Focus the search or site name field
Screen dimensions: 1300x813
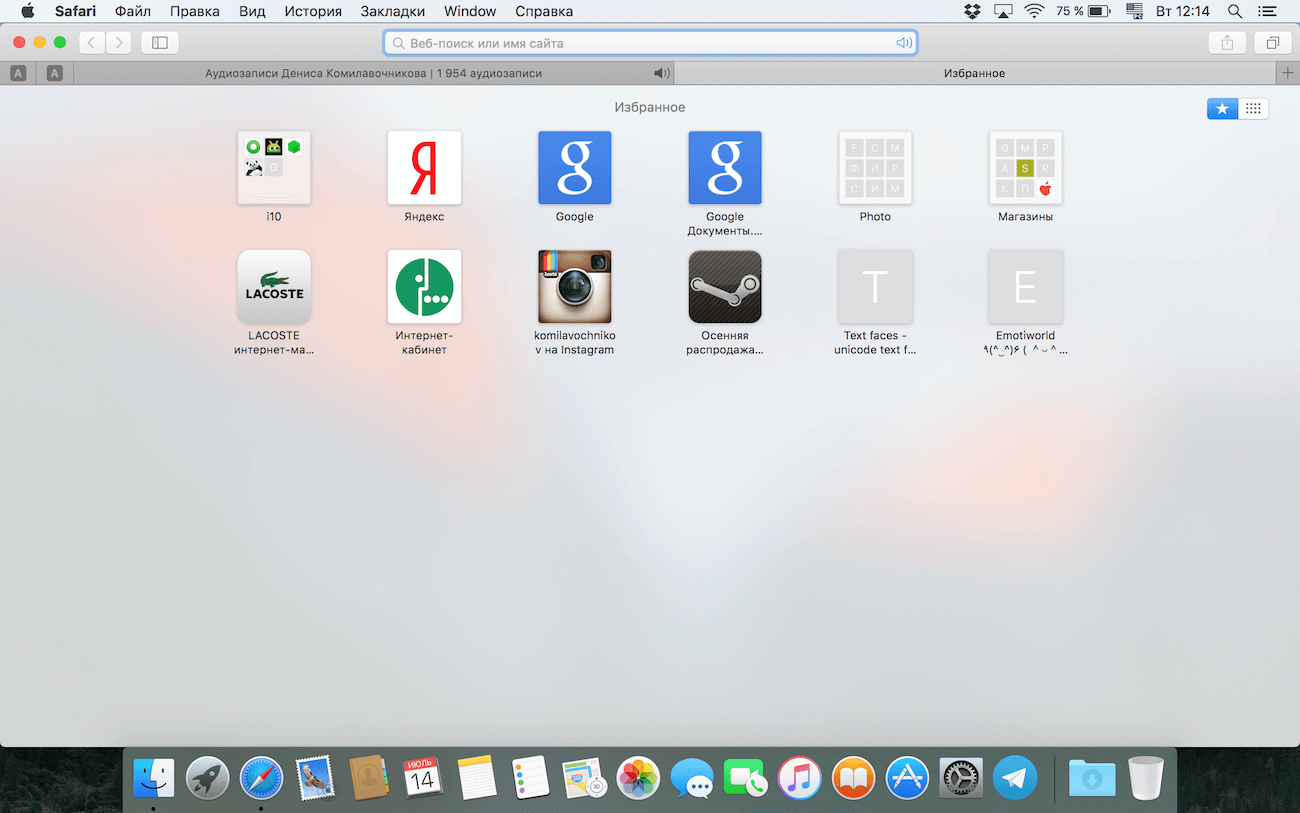[x=650, y=43]
